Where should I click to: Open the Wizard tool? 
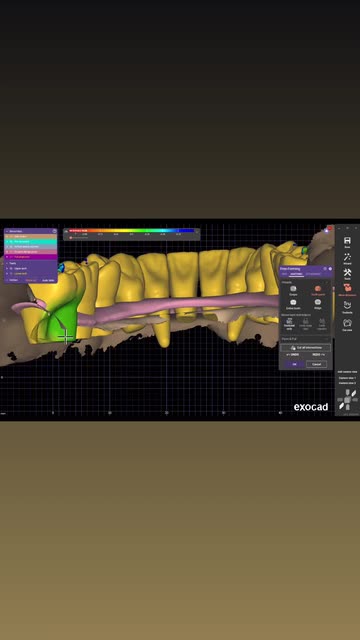click(x=347, y=257)
